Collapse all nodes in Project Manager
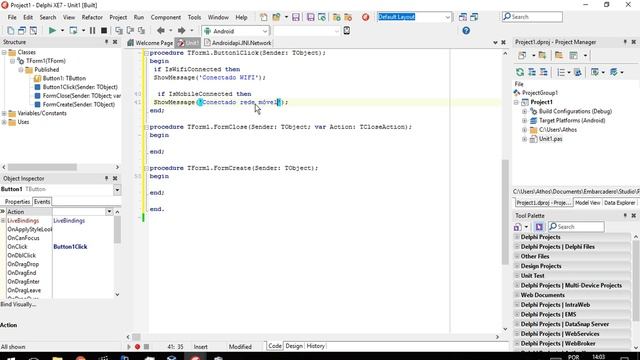Viewport: 640px width, 360px height. [x=544, y=72]
